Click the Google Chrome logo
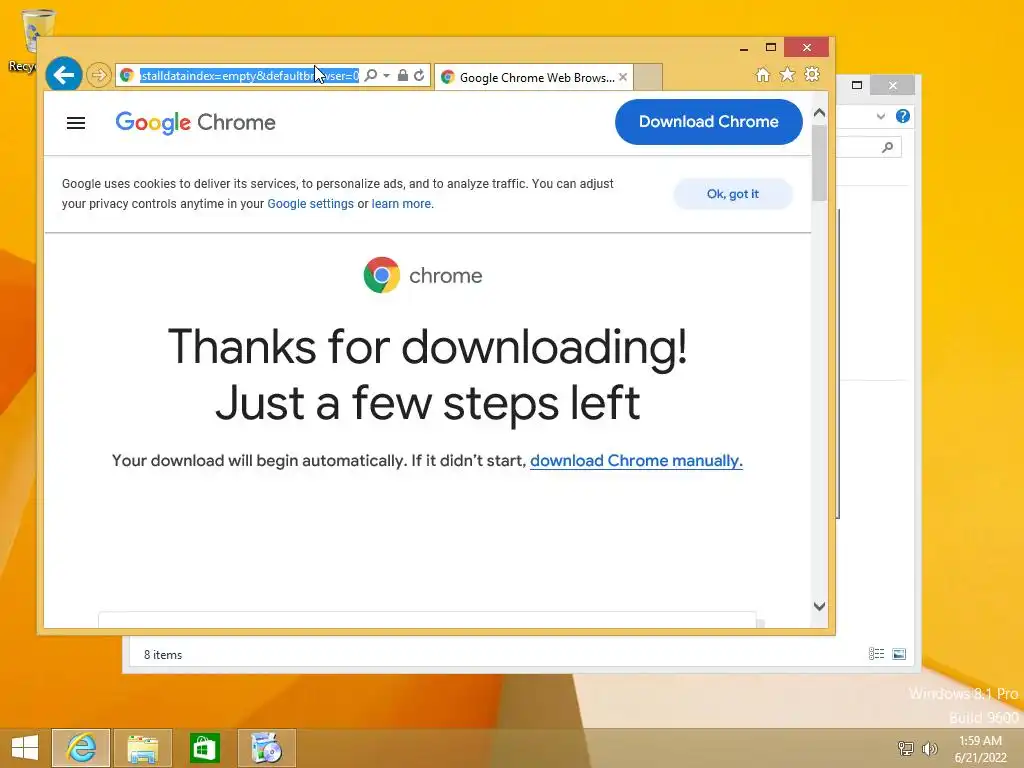This screenshot has width=1024, height=768. coord(195,123)
